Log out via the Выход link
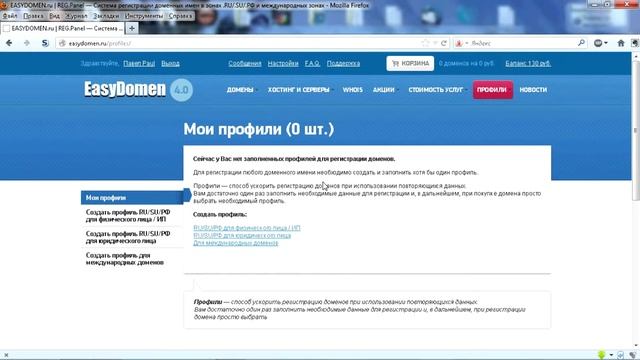Viewport: 640px width, 360px height. (x=170, y=63)
